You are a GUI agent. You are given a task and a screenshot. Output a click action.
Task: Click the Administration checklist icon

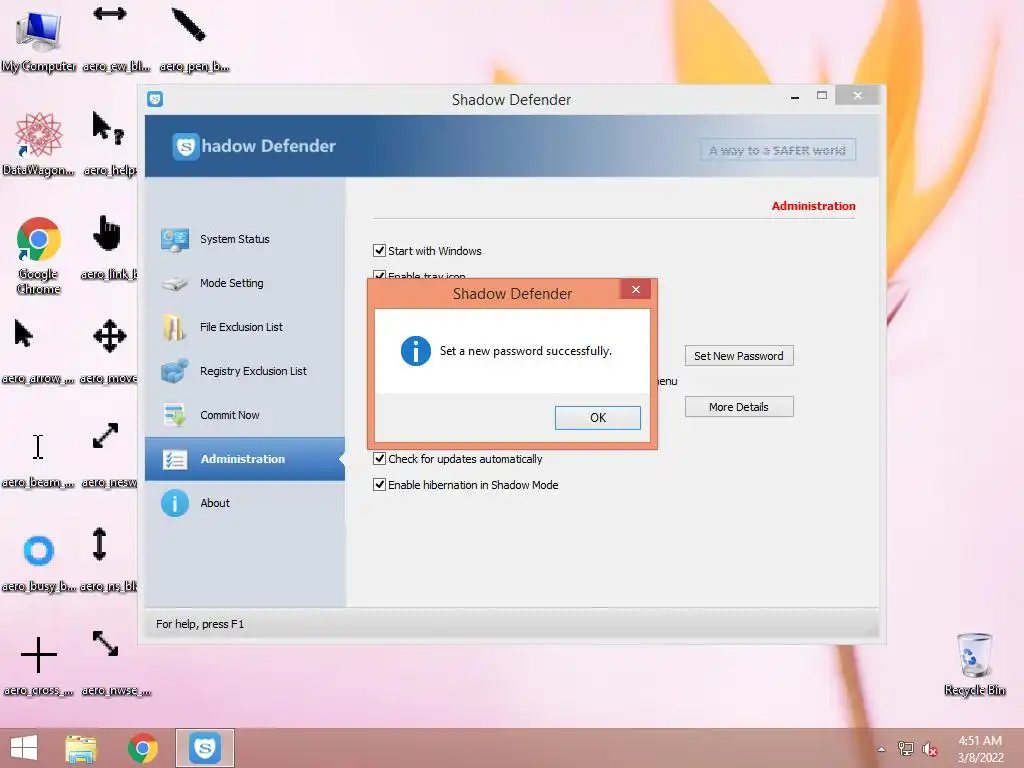tap(174, 459)
